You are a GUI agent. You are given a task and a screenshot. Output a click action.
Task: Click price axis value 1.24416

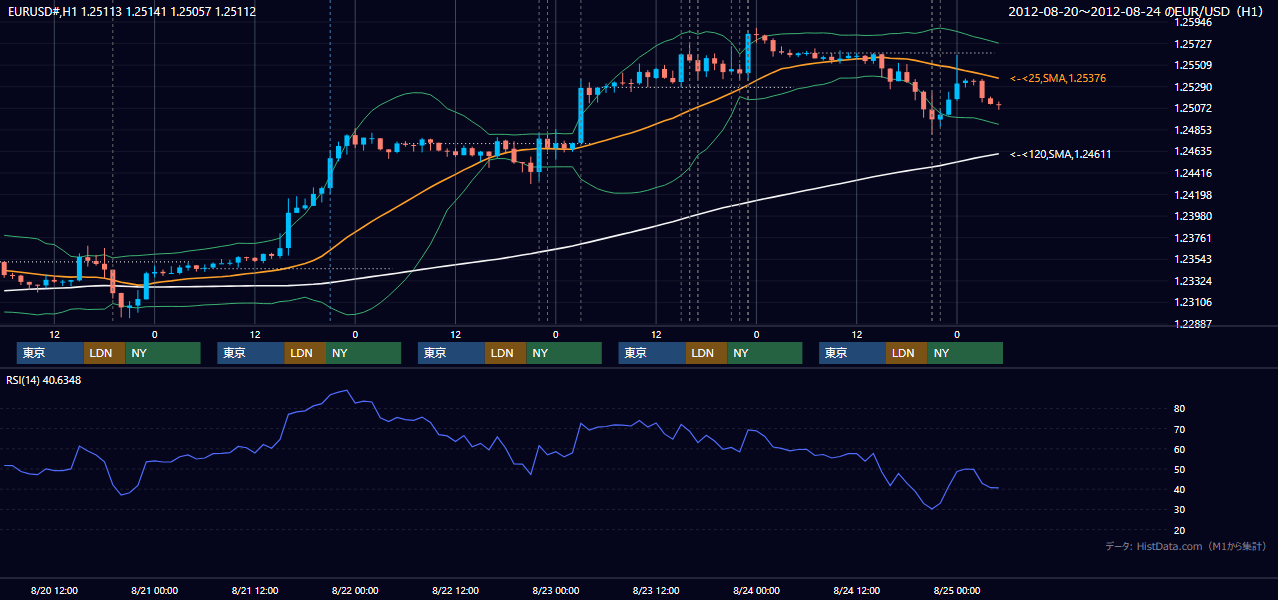tap(1194, 173)
